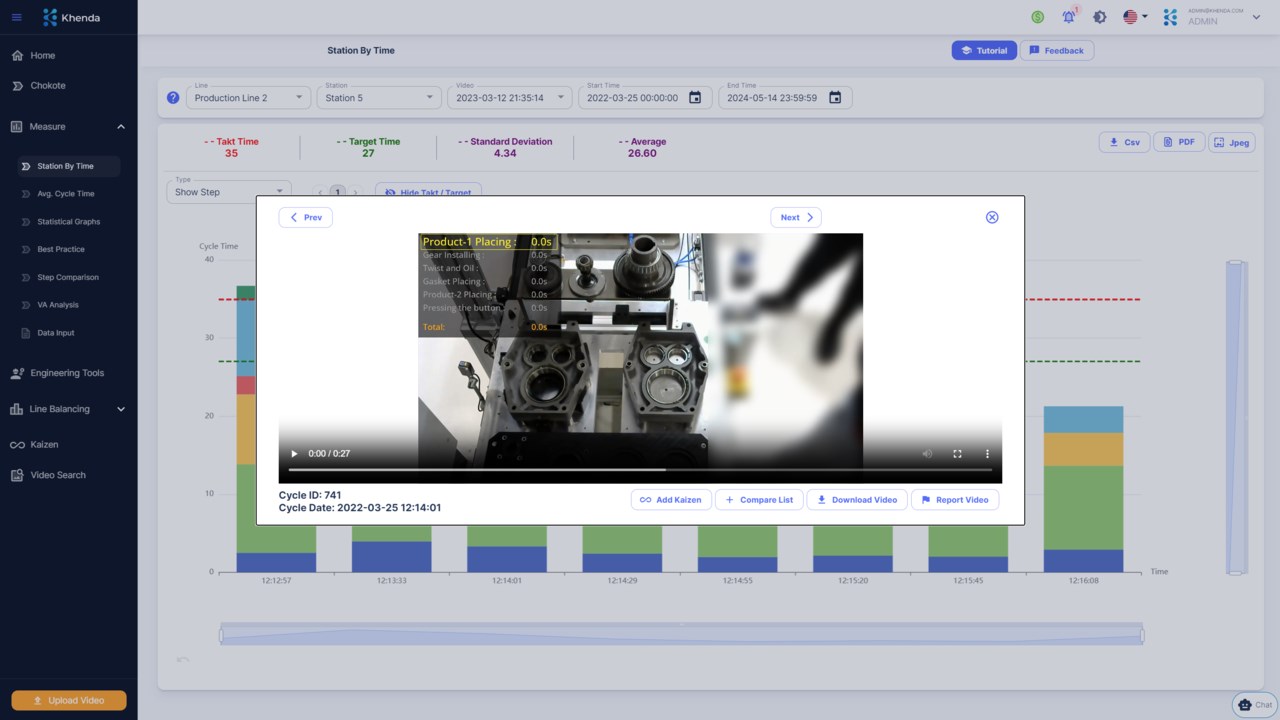Go to Avg. Cycle Time page
This screenshot has width=1280, height=720.
pyautogui.click(x=66, y=194)
